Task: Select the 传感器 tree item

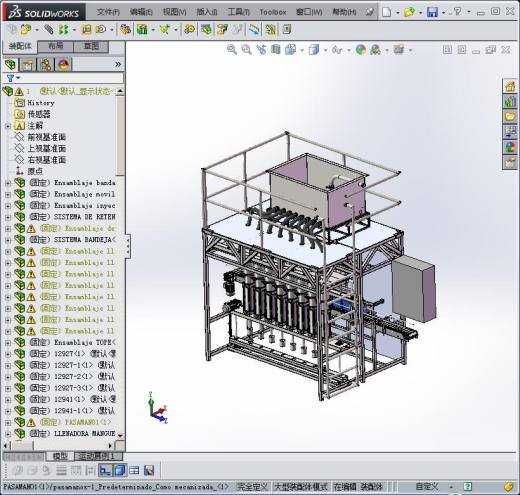Action: [x=39, y=114]
